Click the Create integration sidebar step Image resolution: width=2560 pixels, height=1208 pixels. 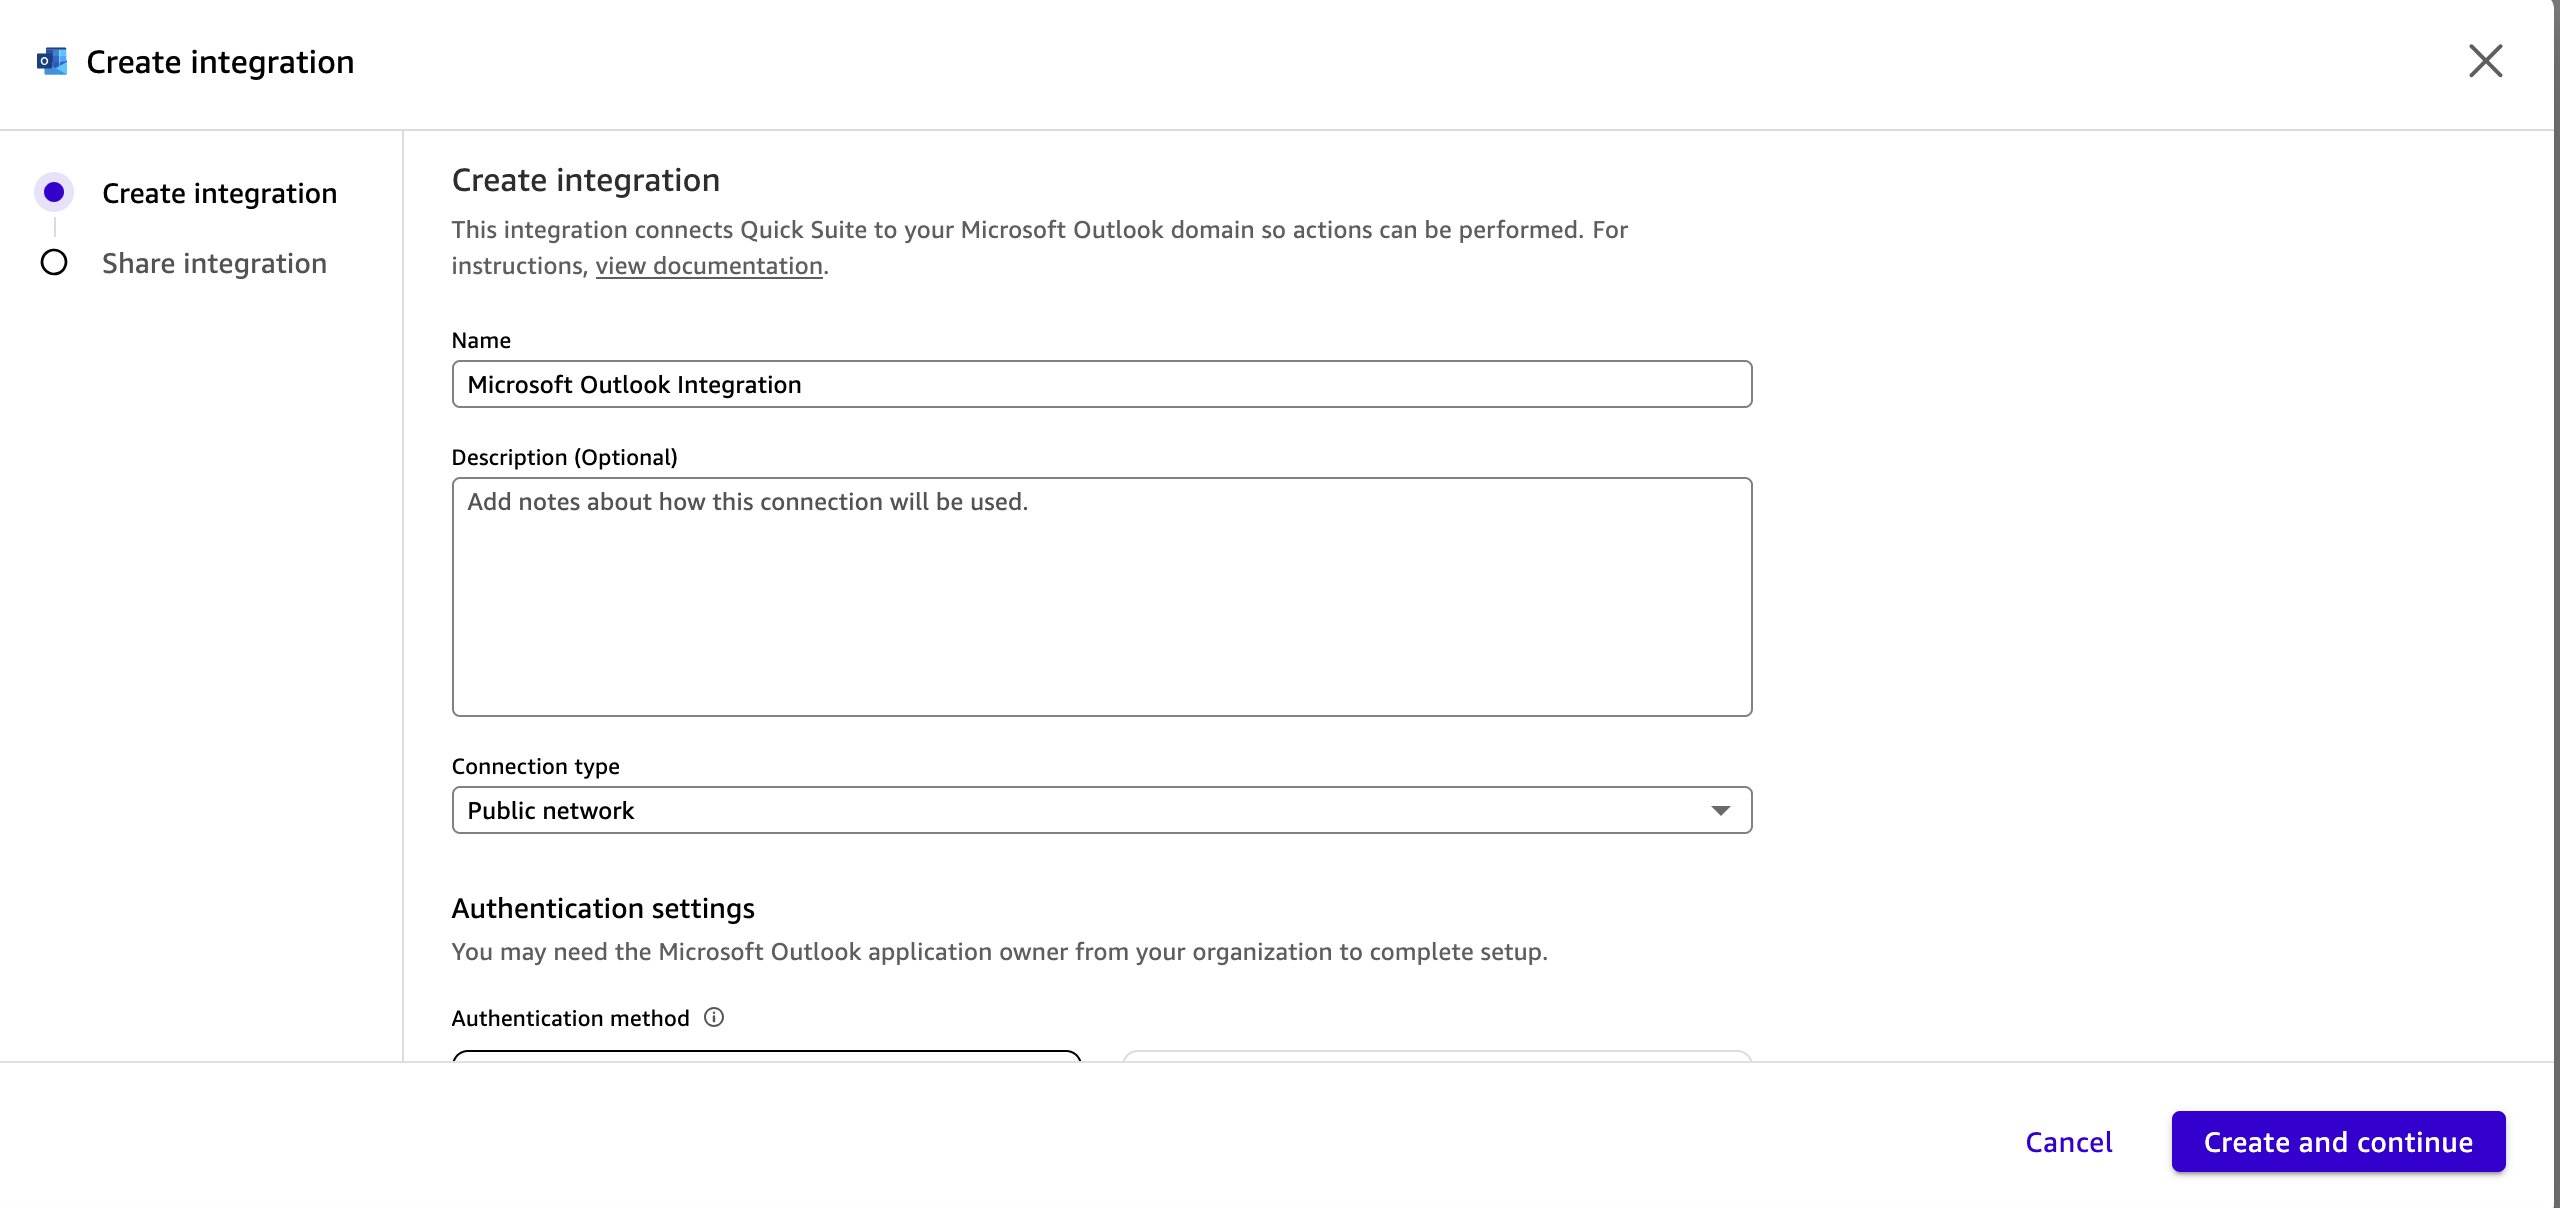(219, 193)
